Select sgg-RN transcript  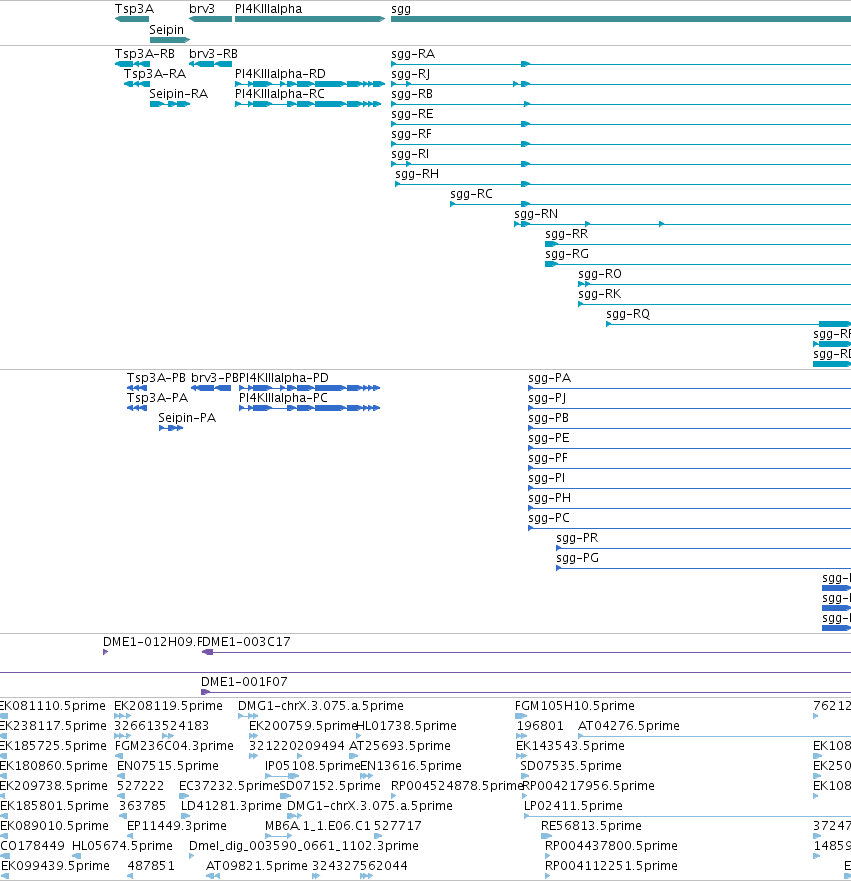point(682,224)
